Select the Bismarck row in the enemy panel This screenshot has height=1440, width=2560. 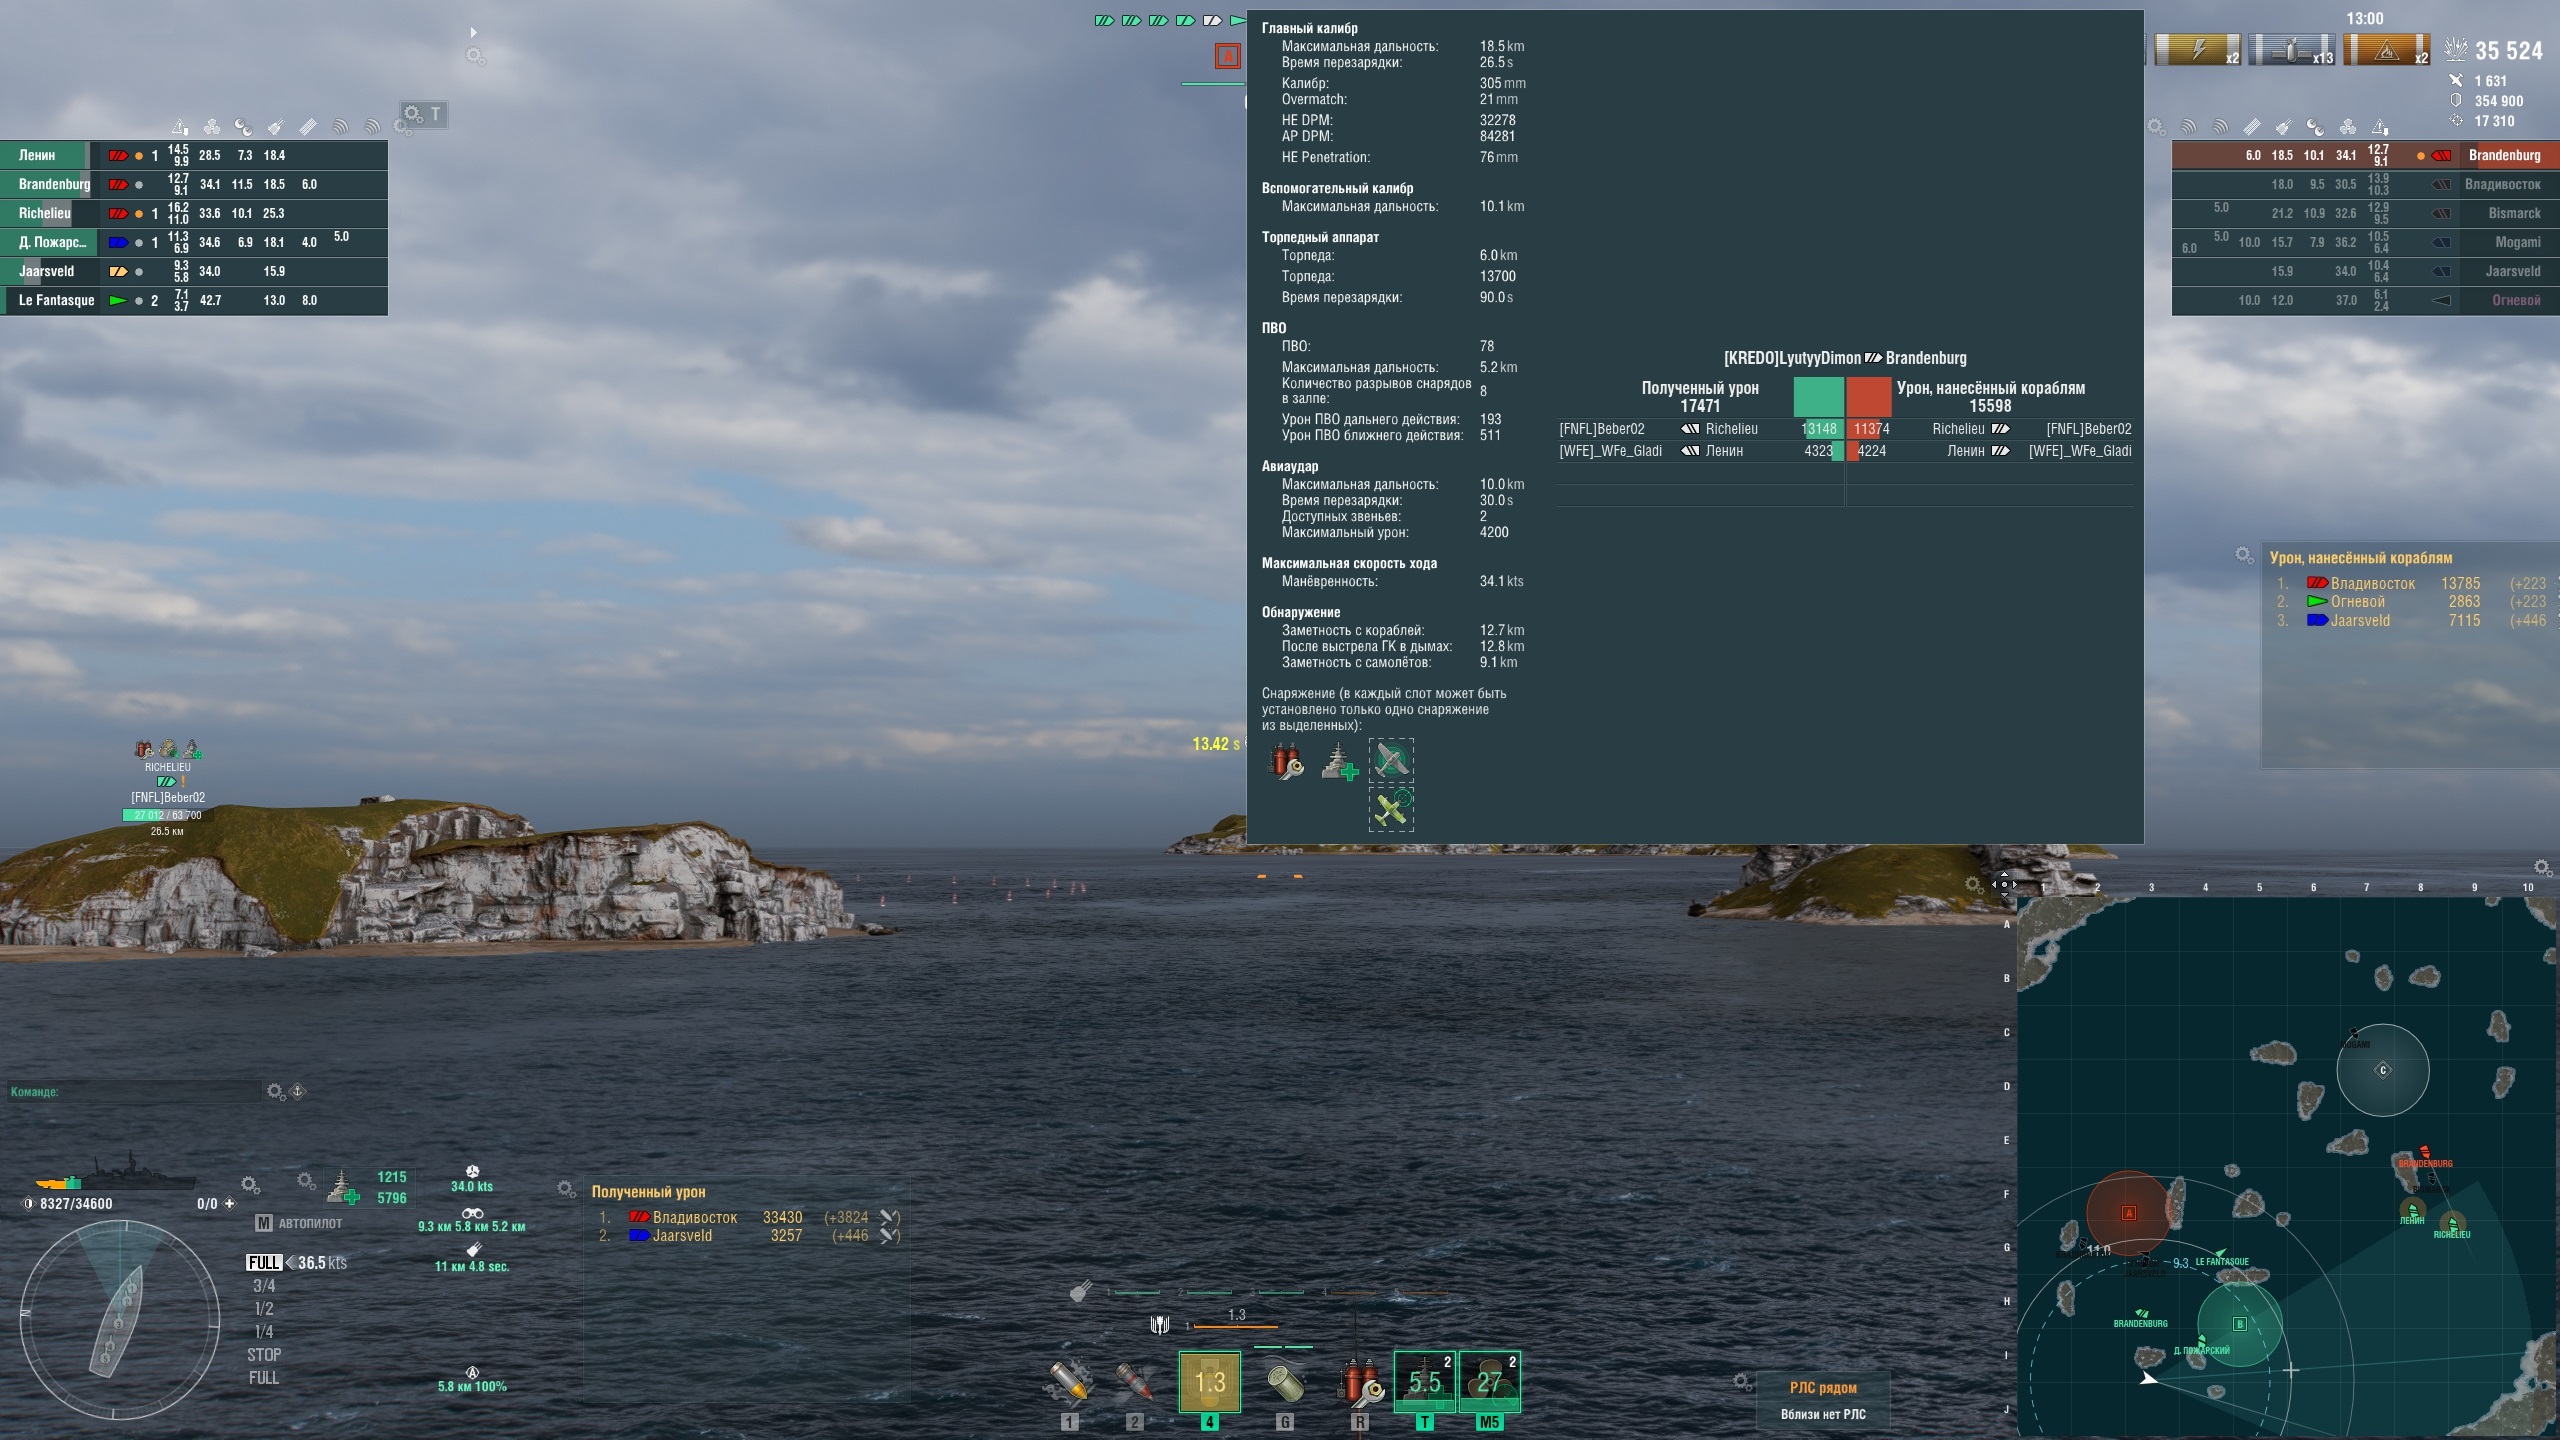pos(2366,213)
